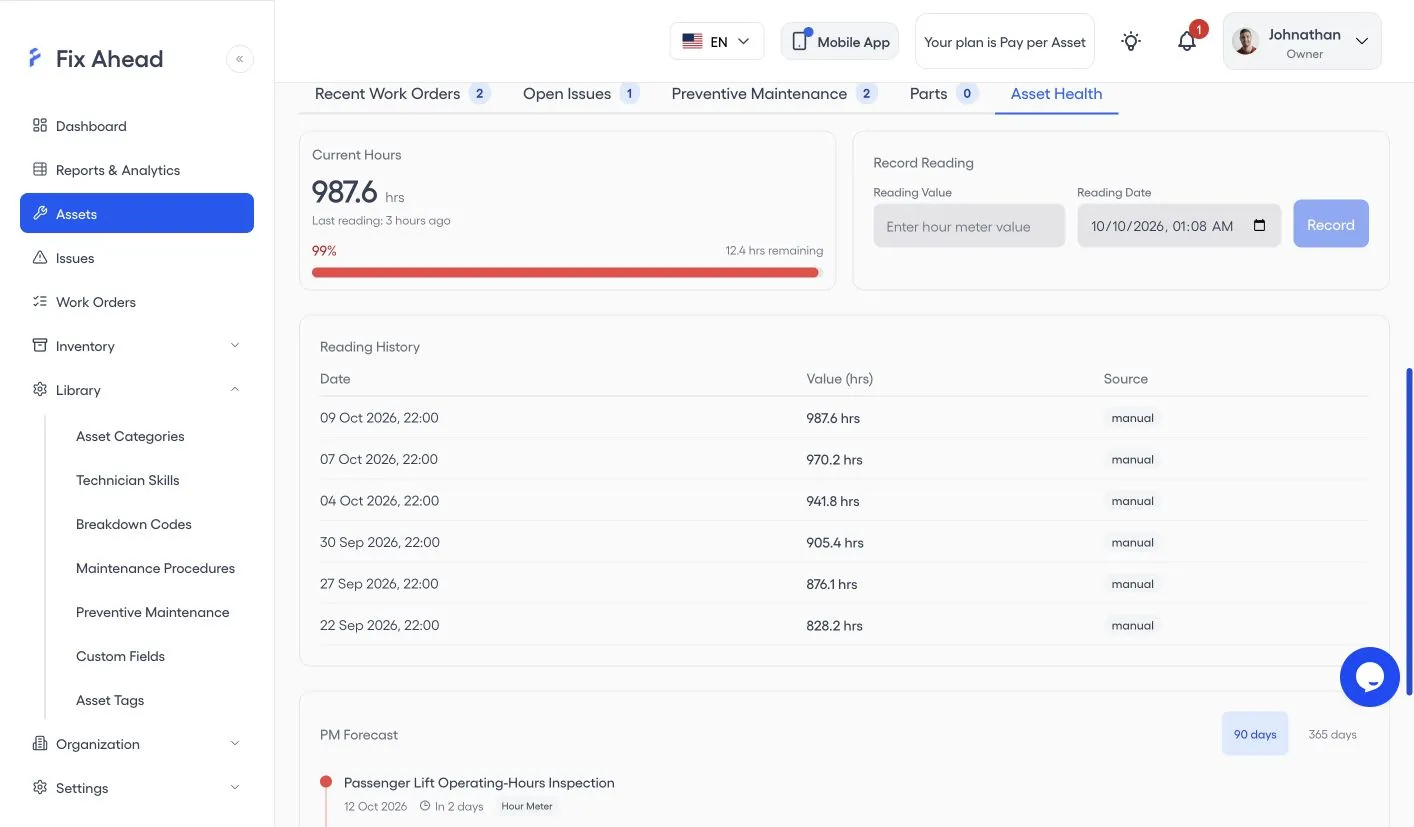Collapse the Library menu chevron
Screen dimensions: 1414x827
235,390
